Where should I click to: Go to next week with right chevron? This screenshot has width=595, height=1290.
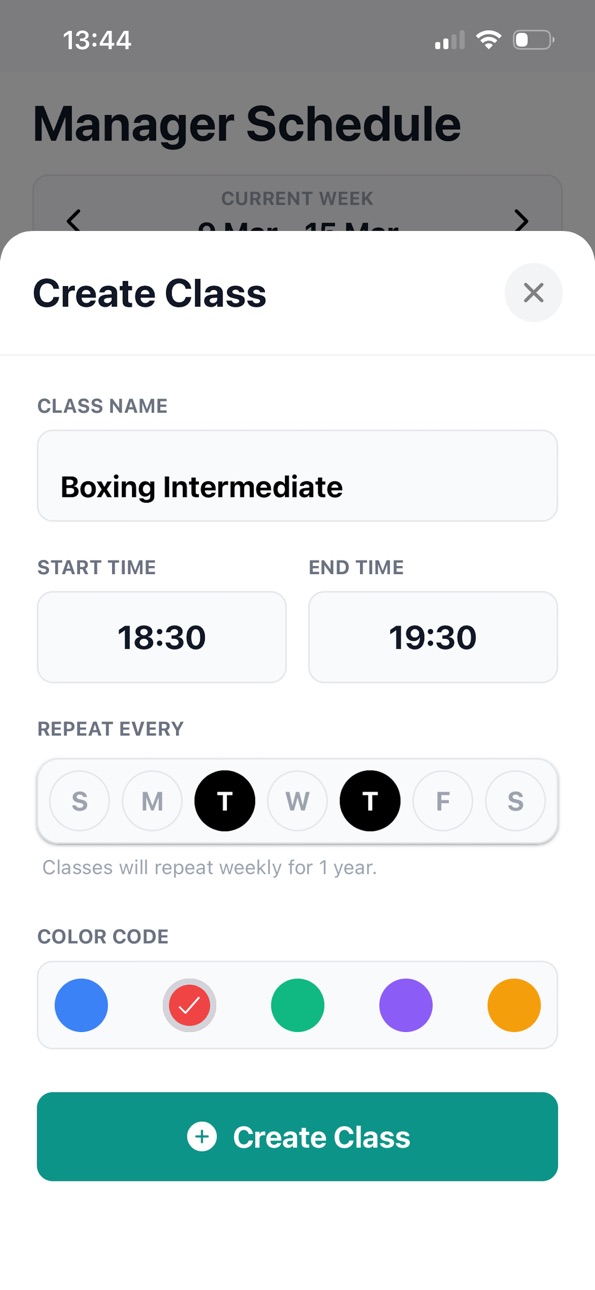click(x=521, y=221)
